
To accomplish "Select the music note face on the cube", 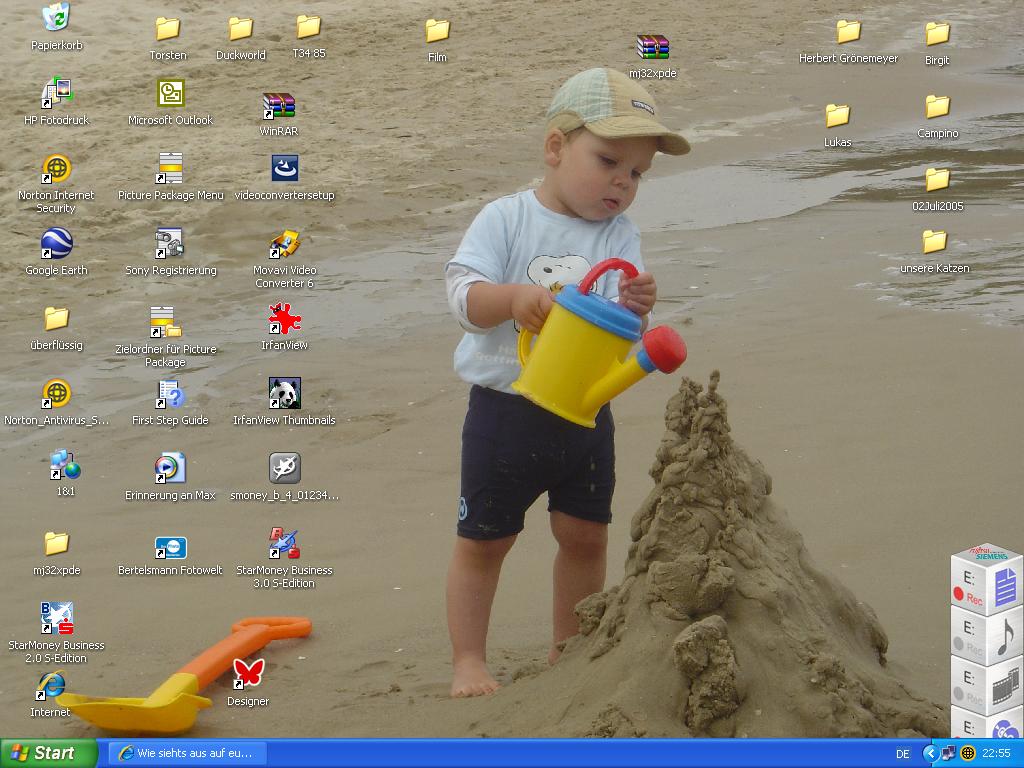I will tap(1005, 634).
